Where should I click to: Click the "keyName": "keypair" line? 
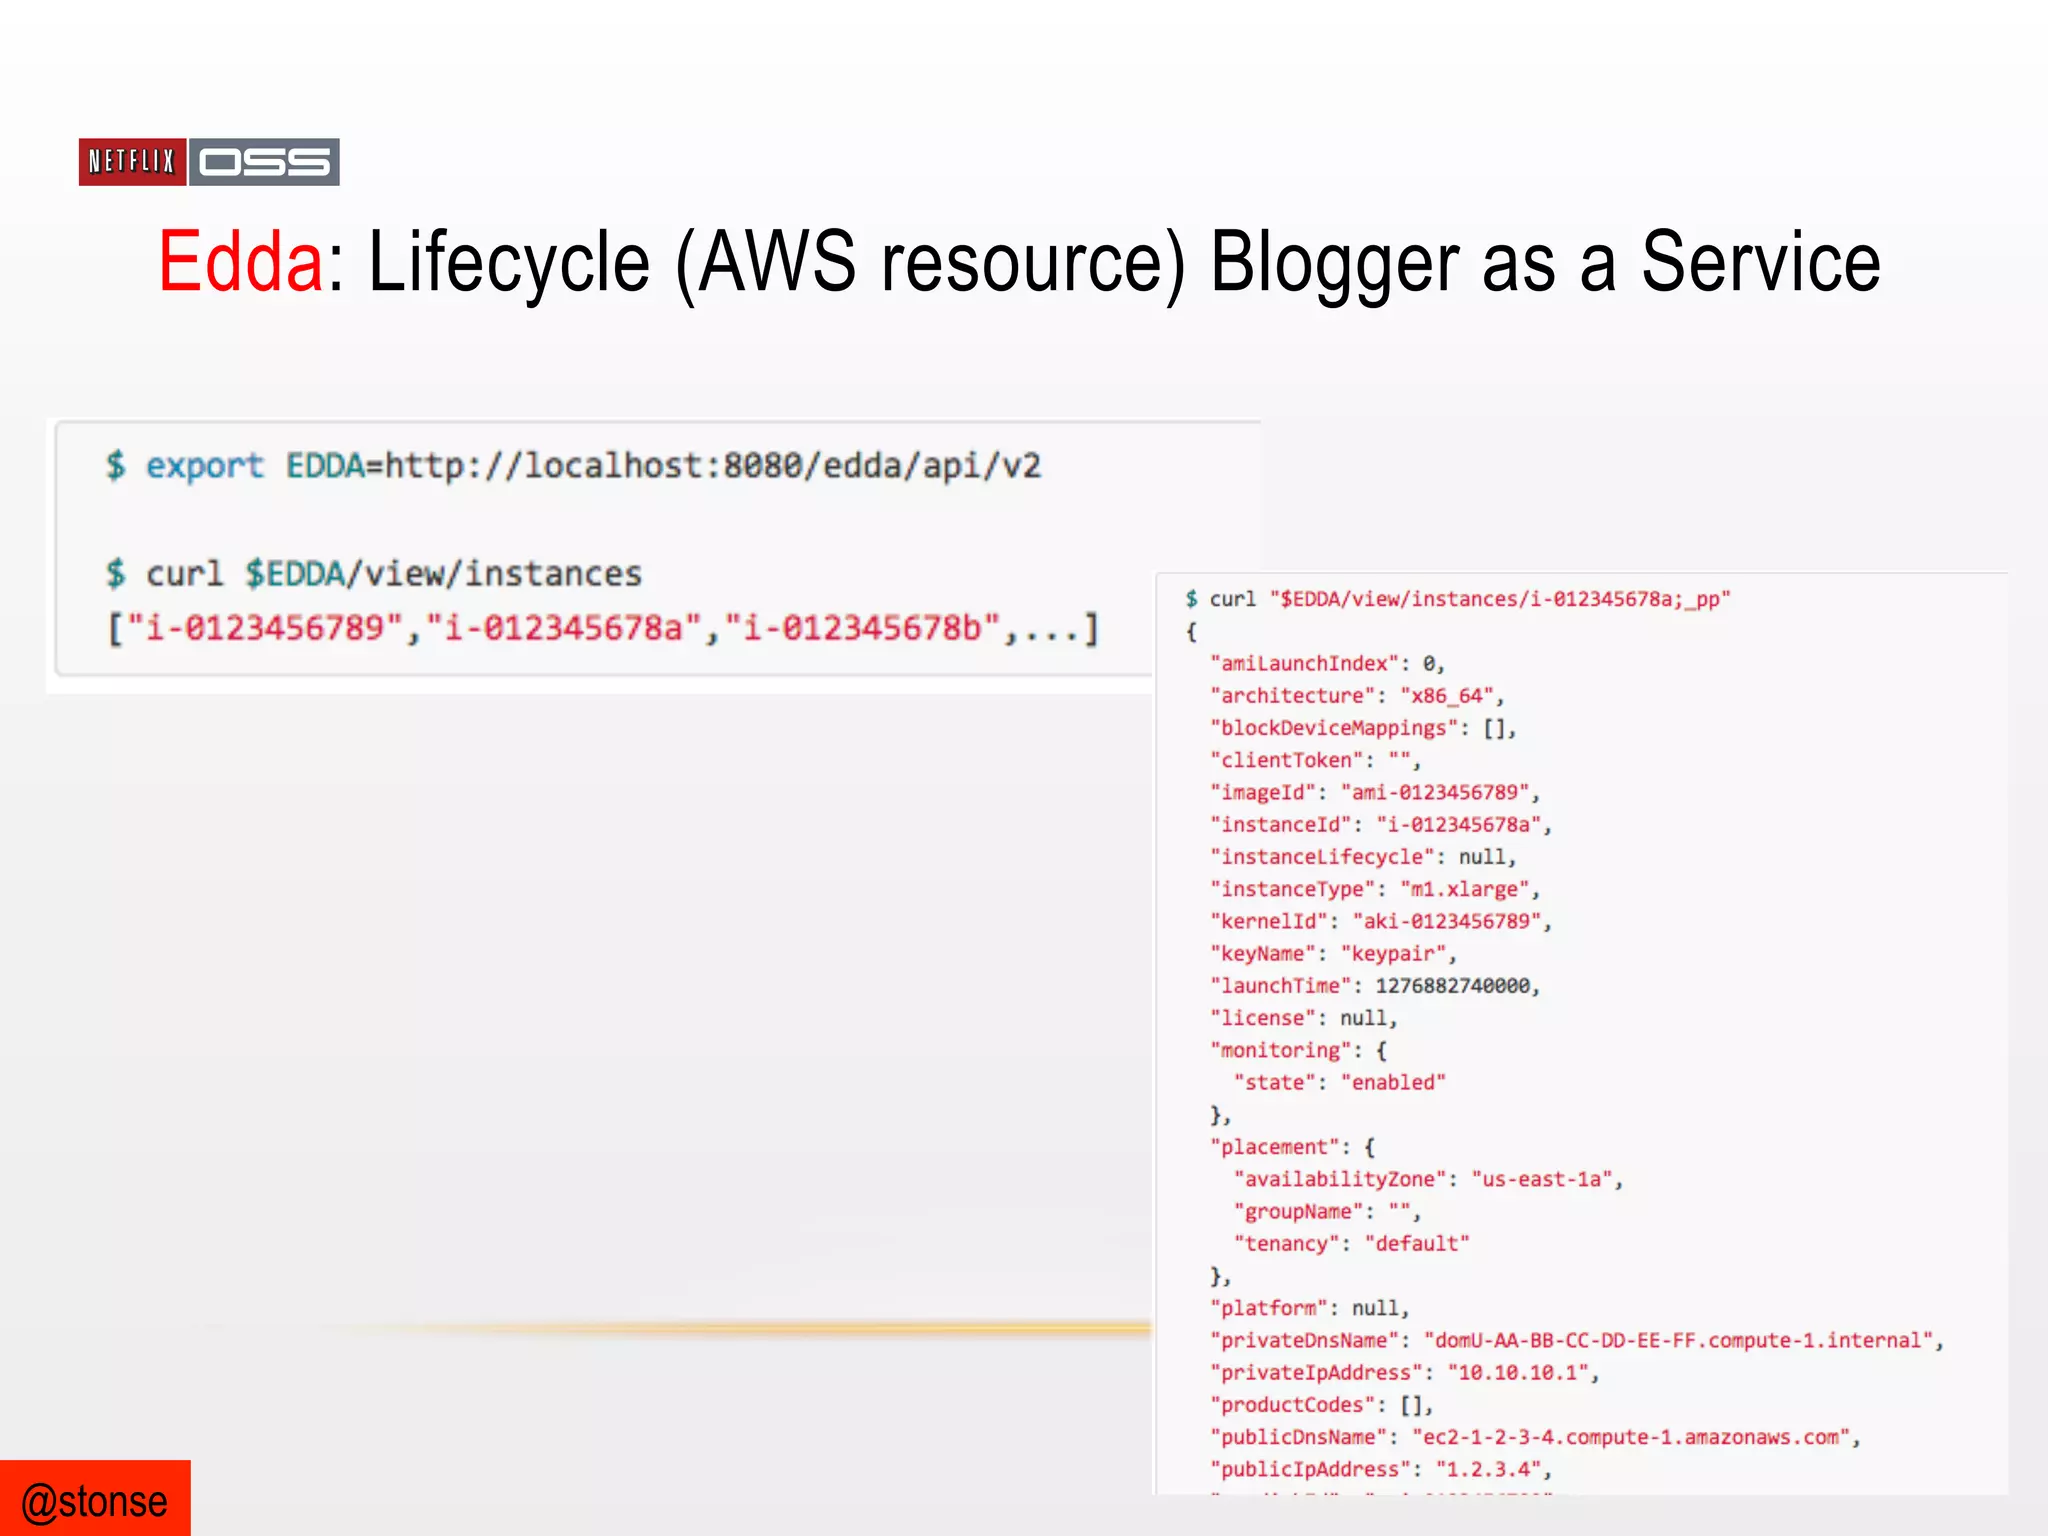[1334, 954]
